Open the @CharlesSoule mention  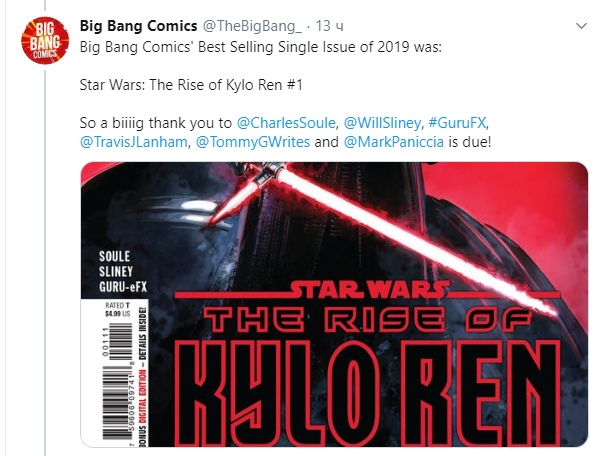(x=286, y=123)
